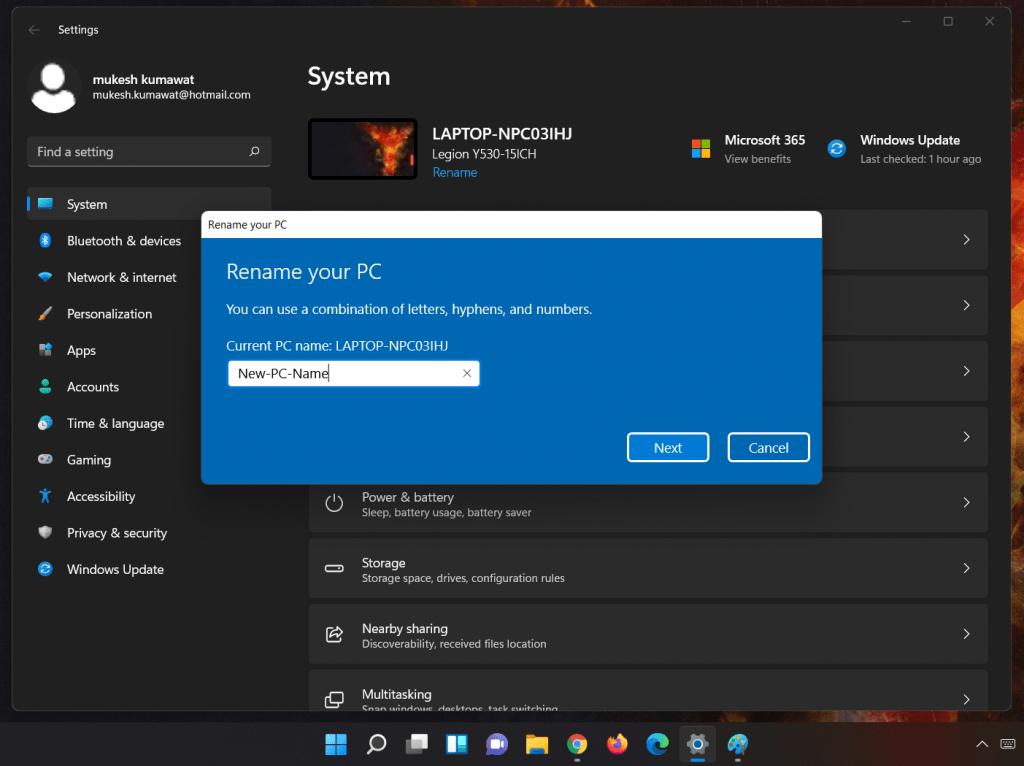Image resolution: width=1024 pixels, height=766 pixels.
Task: Show hidden icons in system tray
Action: coord(982,744)
